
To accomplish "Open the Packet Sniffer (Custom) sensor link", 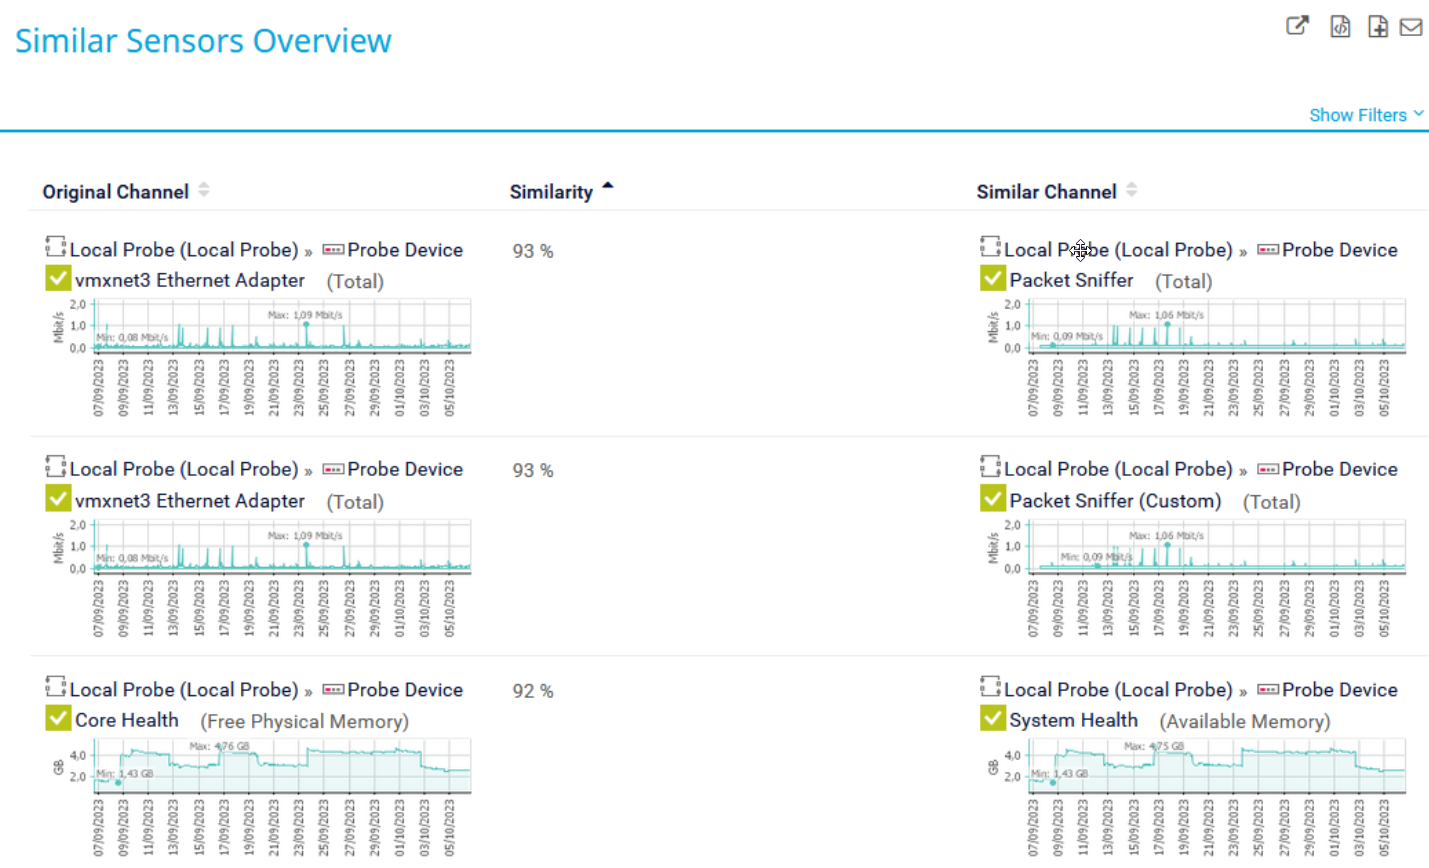I will [x=1115, y=501].
